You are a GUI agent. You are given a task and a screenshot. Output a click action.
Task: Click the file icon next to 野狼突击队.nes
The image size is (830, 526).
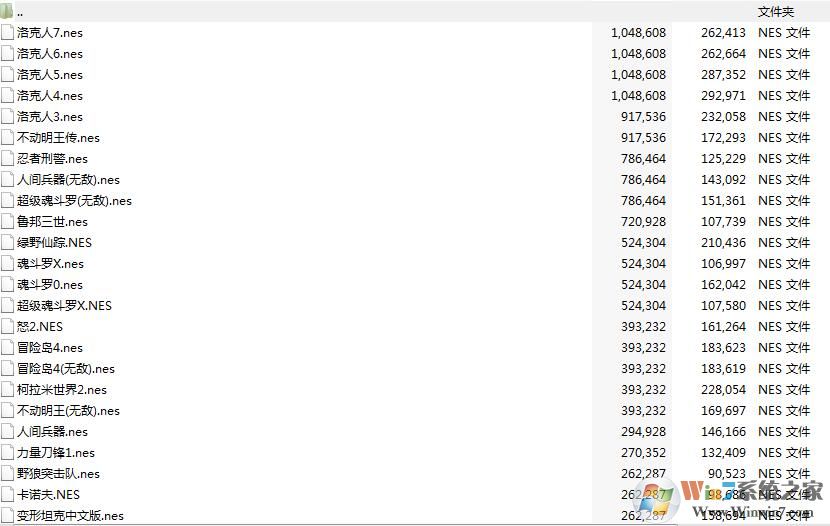click(x=7, y=473)
